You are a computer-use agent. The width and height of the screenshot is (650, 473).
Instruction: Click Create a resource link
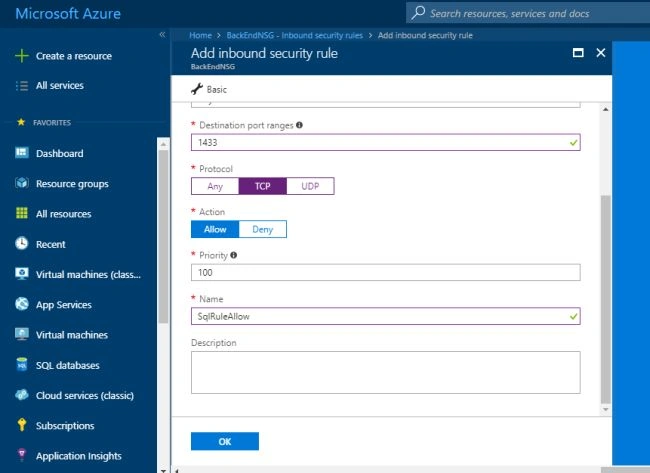click(x=74, y=56)
